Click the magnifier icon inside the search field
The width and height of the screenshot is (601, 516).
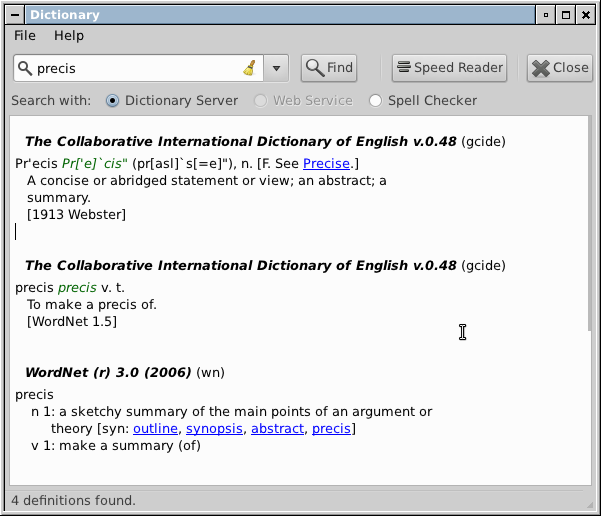(25, 68)
